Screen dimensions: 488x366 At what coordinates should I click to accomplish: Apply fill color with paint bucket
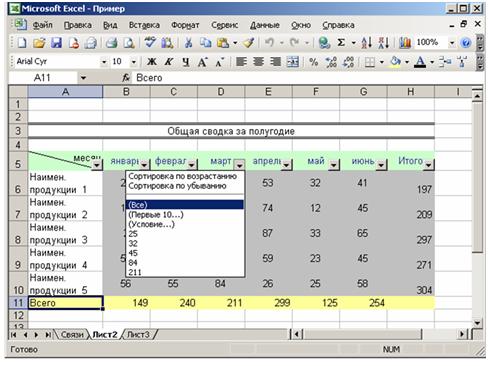click(395, 62)
